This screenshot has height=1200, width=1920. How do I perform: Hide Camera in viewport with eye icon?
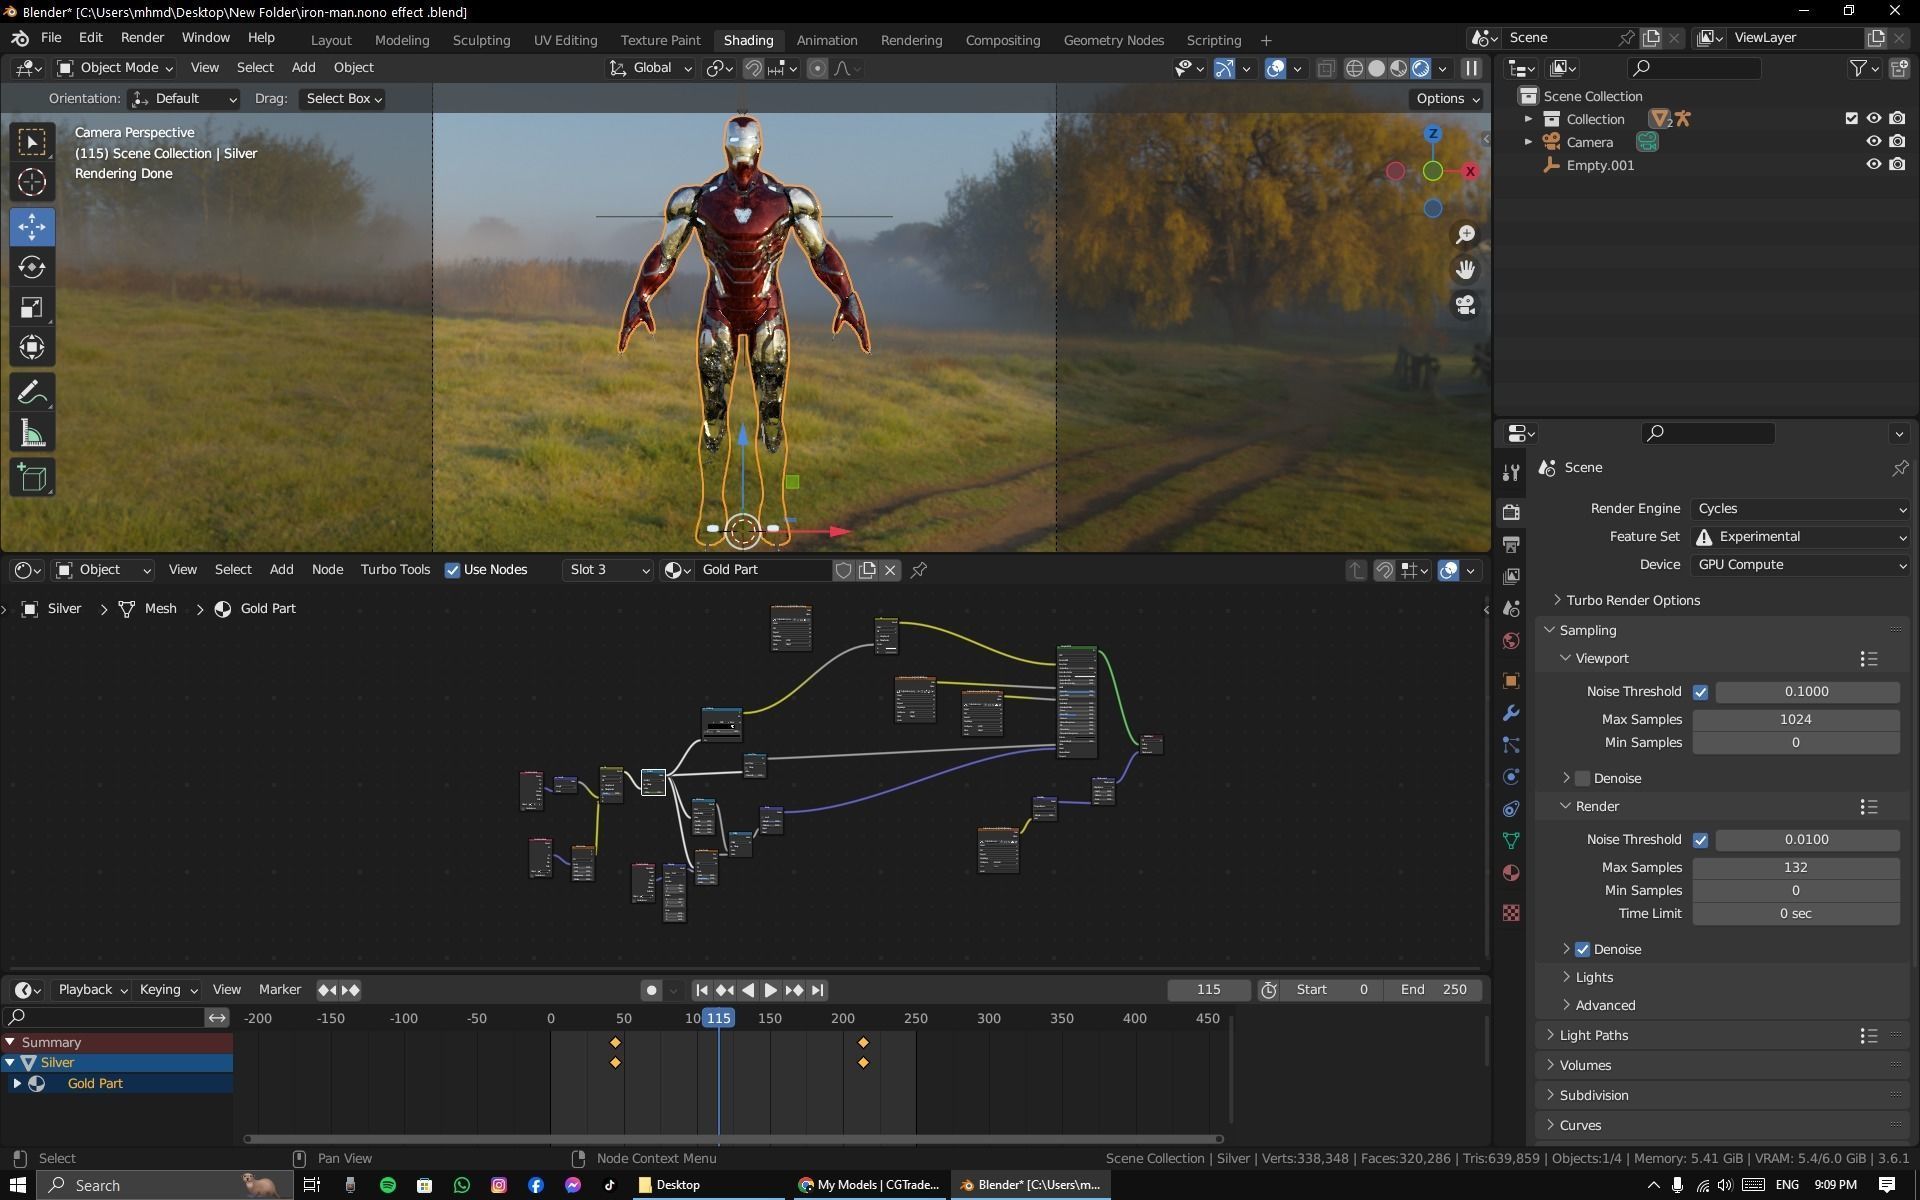tap(1874, 141)
